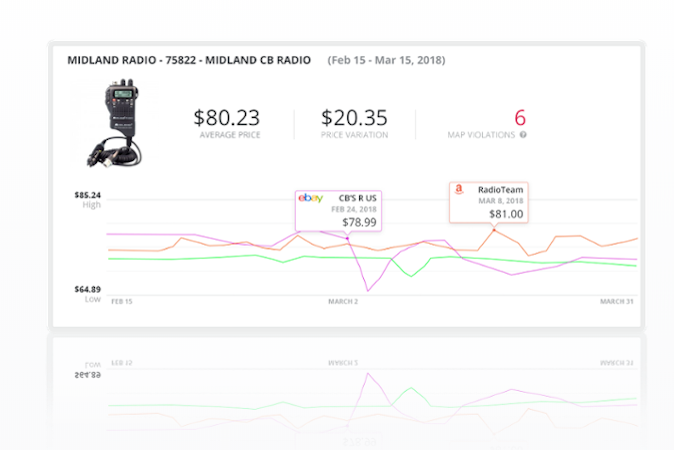Viewport: 674px width, 450px height.
Task: Click the Feb 15 - Mar 15, 2018 date range
Action: (386, 60)
